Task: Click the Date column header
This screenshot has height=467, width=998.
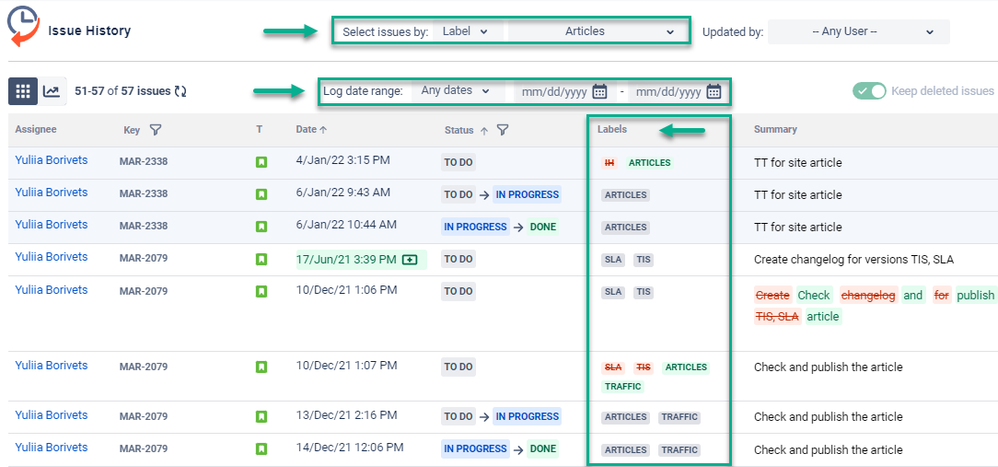Action: (x=306, y=129)
